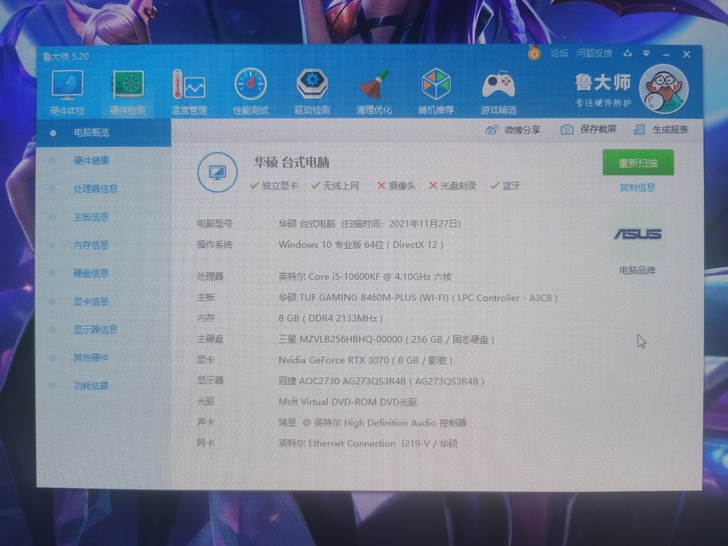Click the High Definition Audio sound card value

pyautogui.click(x=372, y=422)
